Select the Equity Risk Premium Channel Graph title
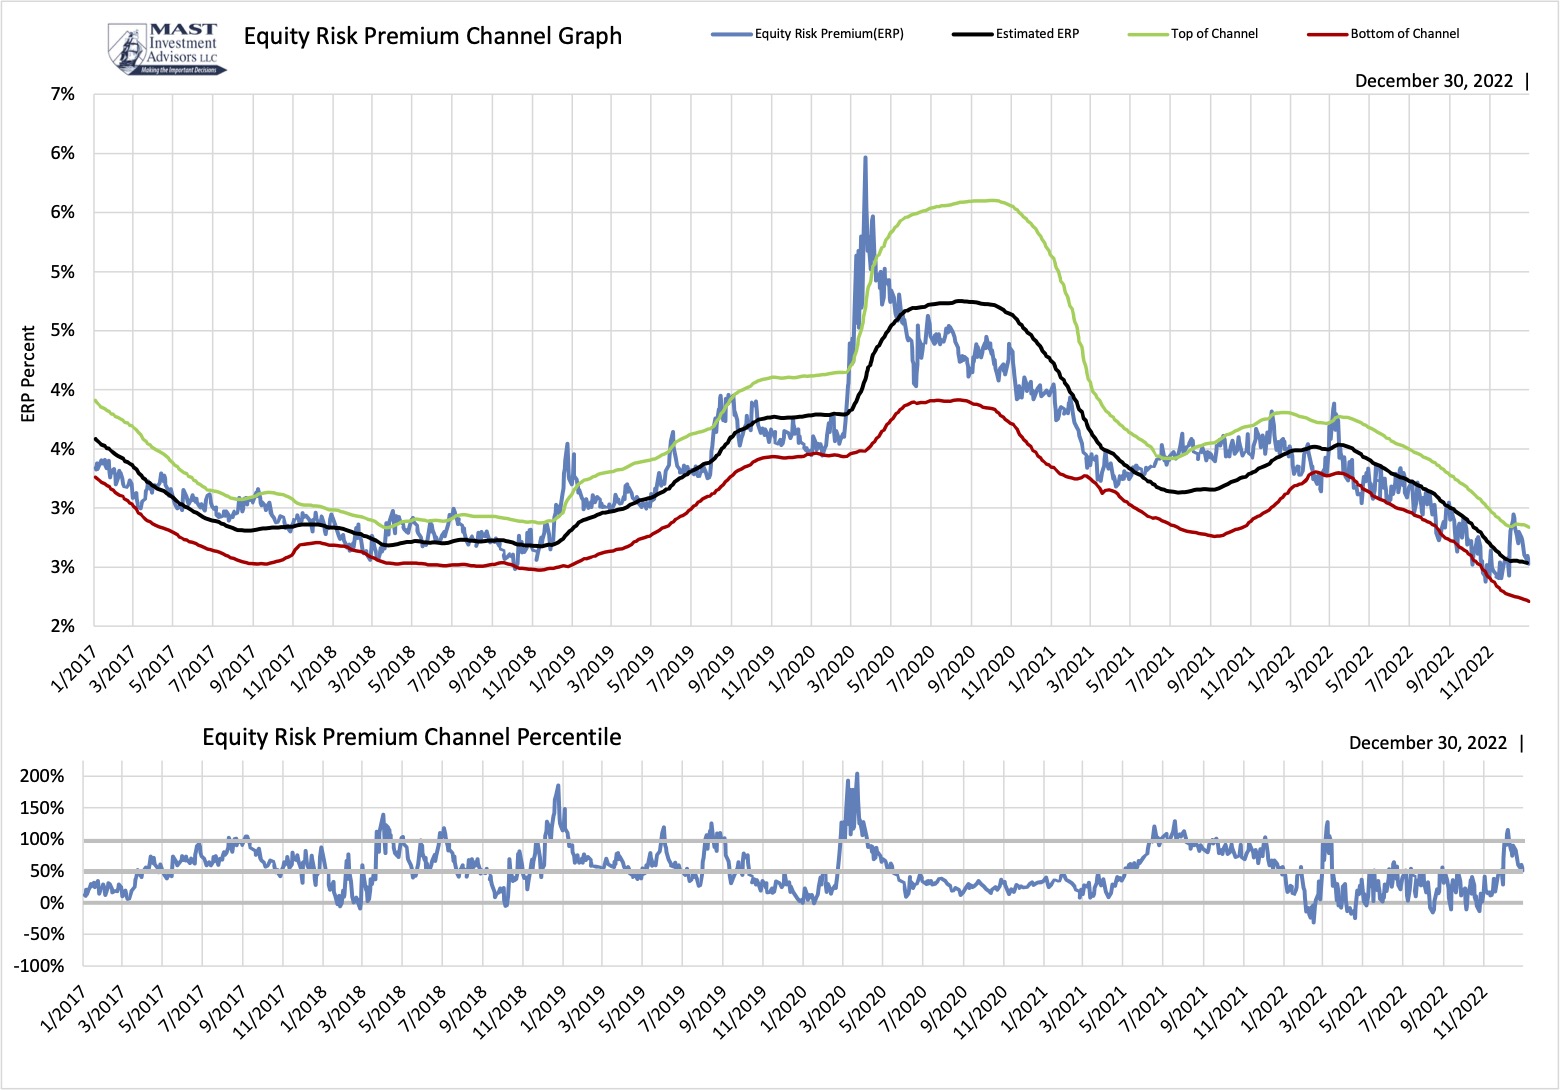This screenshot has height=1090, width=1564. [433, 36]
